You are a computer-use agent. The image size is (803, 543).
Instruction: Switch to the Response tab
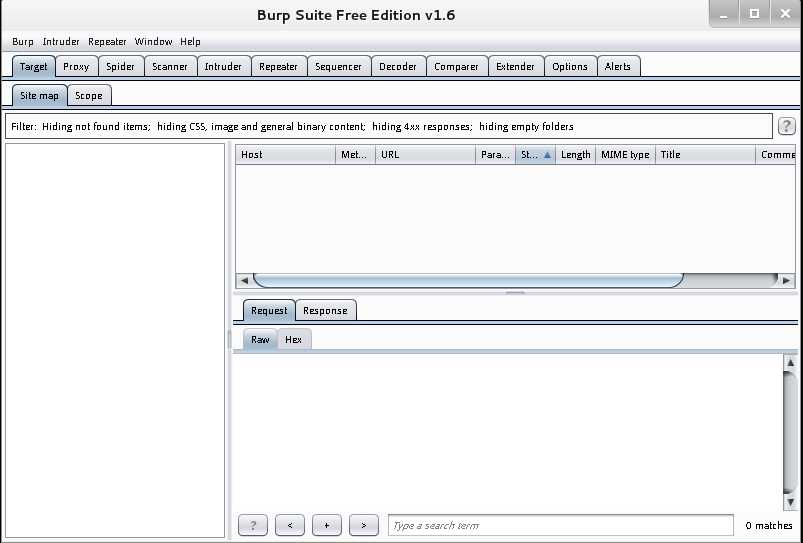click(x=325, y=310)
